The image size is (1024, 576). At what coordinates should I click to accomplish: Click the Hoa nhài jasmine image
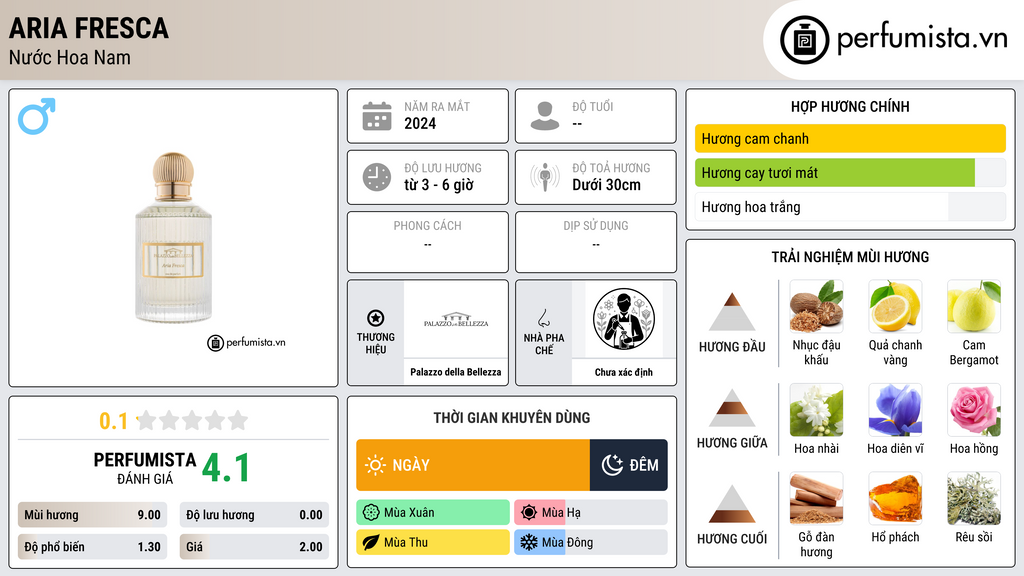[816, 410]
